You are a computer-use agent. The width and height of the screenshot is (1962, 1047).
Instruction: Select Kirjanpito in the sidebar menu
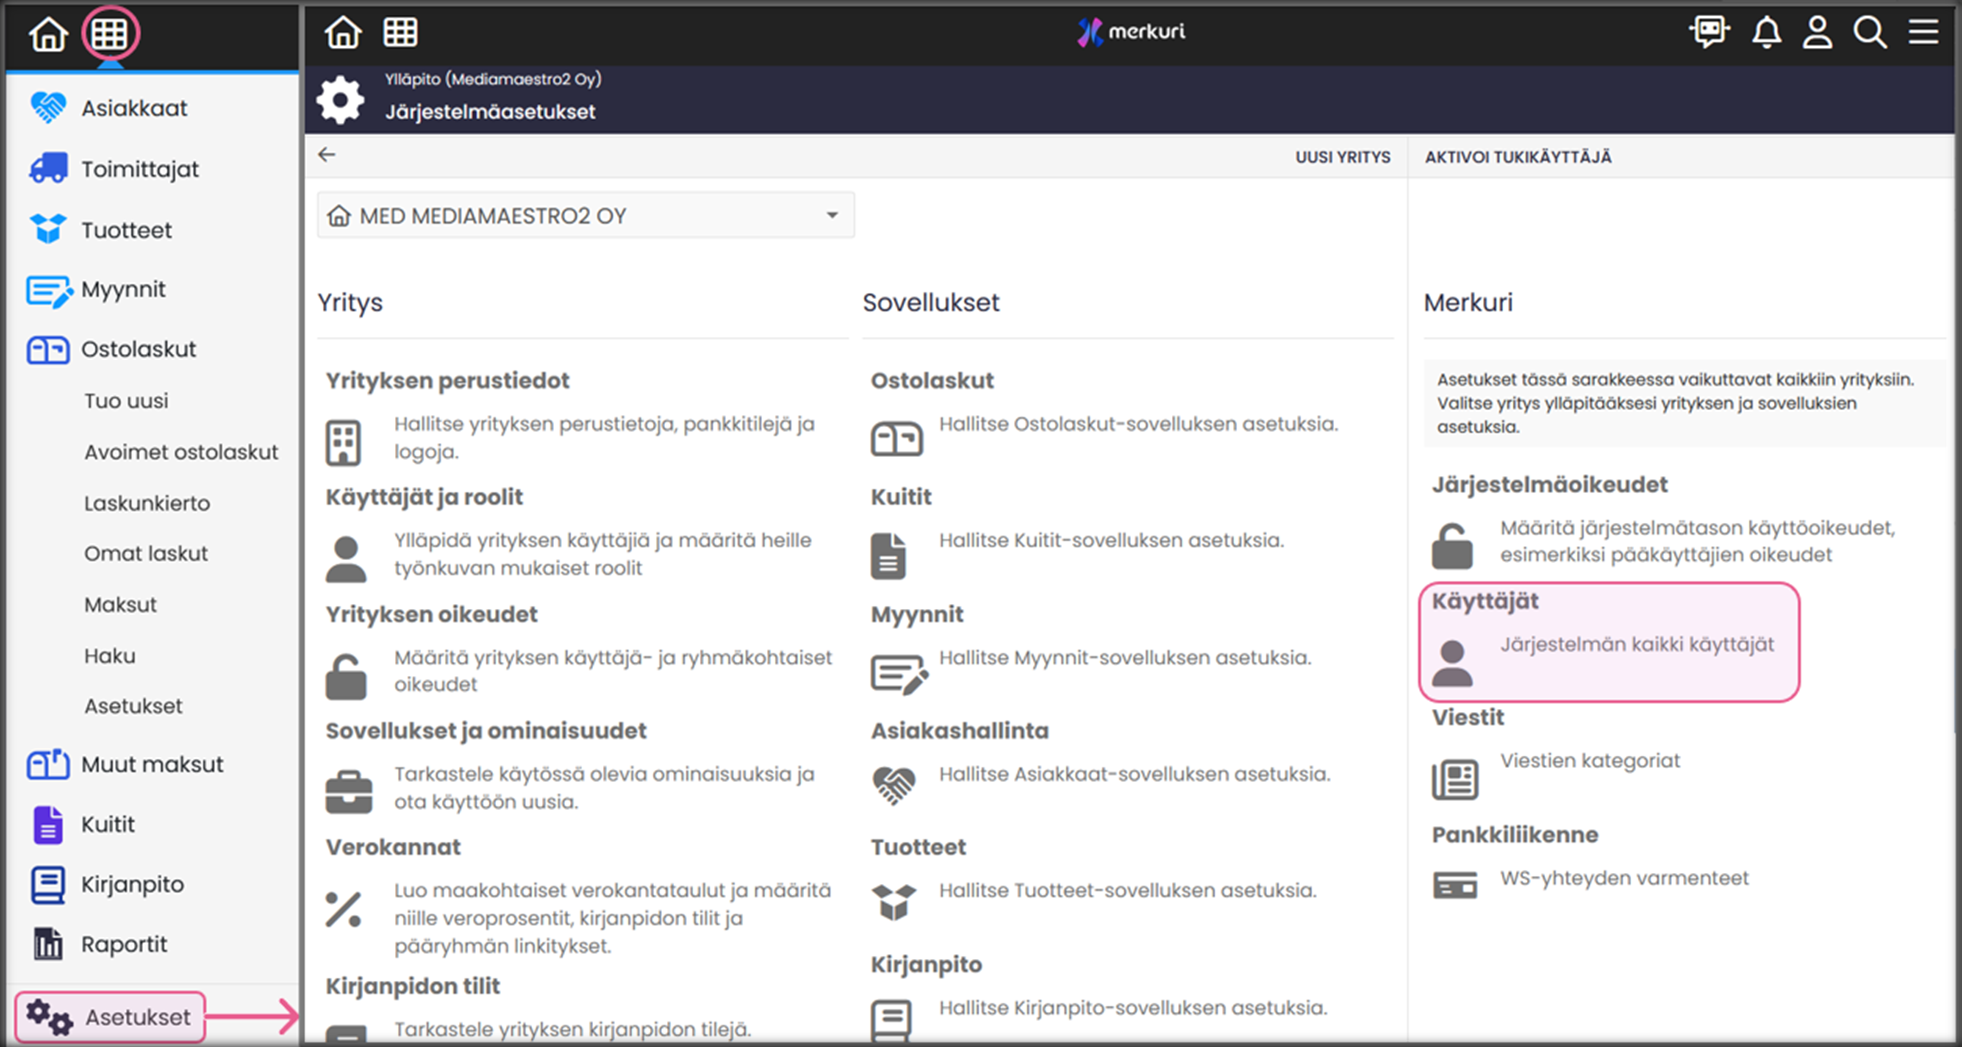[132, 884]
